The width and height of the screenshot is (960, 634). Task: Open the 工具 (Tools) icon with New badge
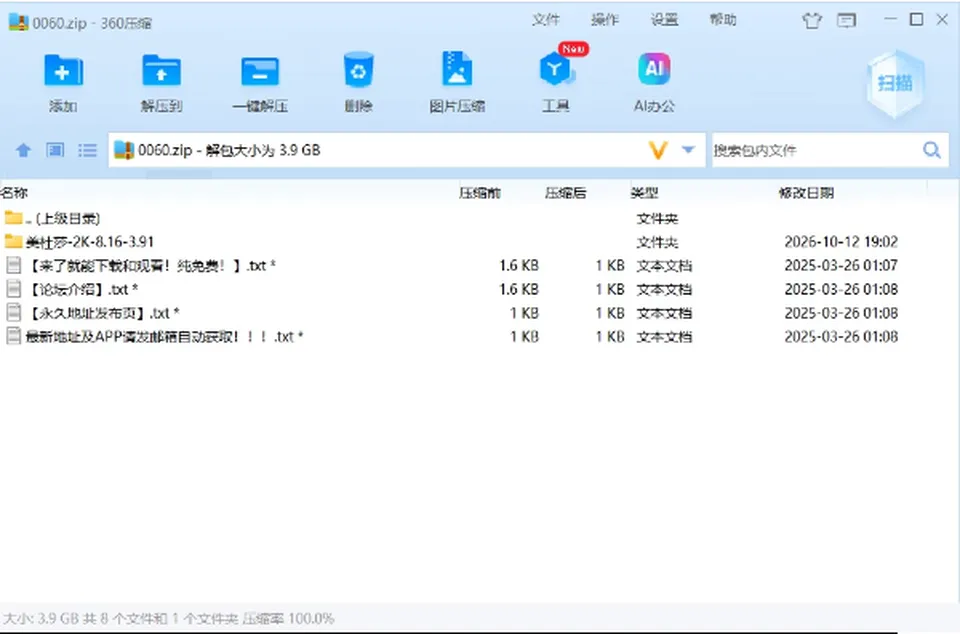coord(556,69)
